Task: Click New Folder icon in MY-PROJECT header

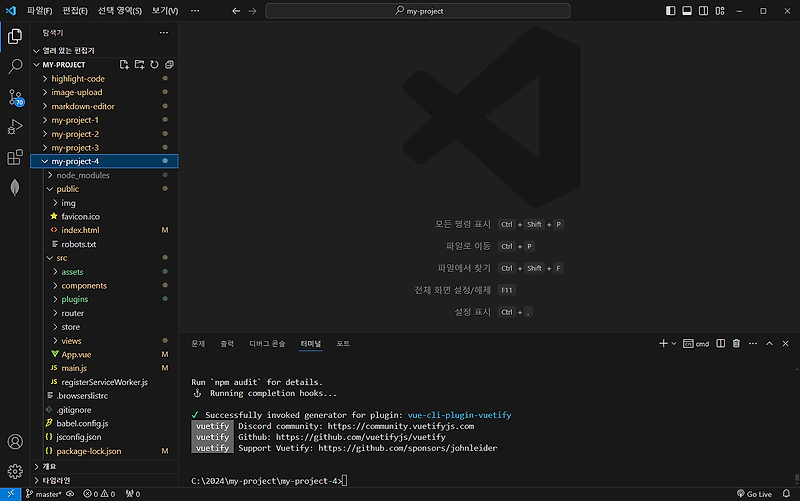Action: coord(139,65)
